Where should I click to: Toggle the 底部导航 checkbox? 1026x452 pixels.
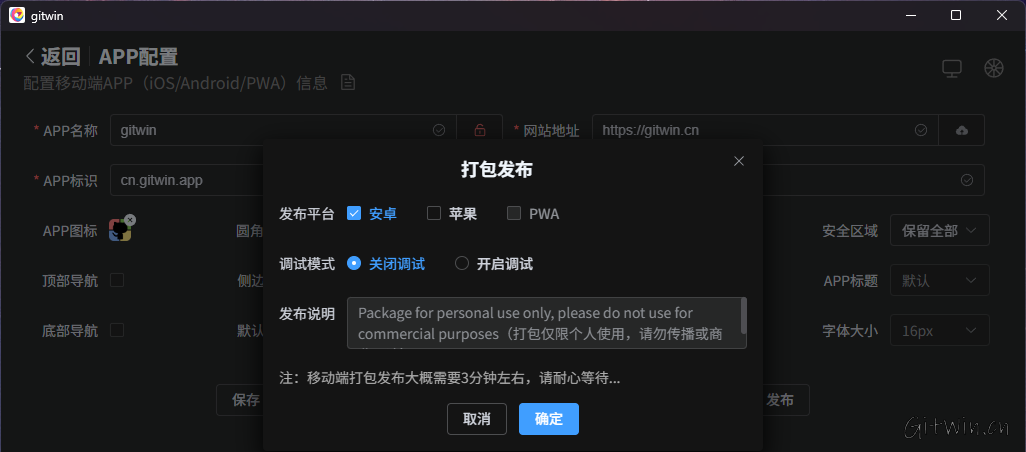117,330
